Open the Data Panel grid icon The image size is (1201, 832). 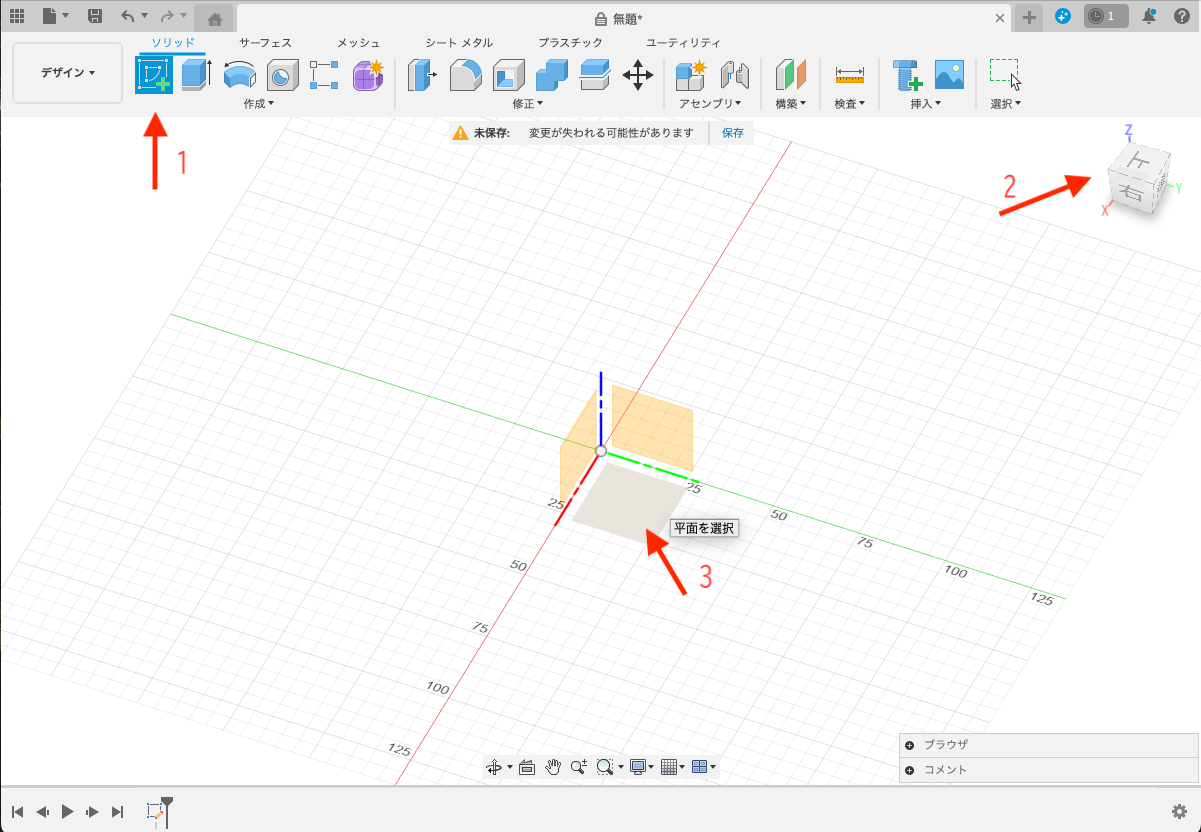coord(17,16)
